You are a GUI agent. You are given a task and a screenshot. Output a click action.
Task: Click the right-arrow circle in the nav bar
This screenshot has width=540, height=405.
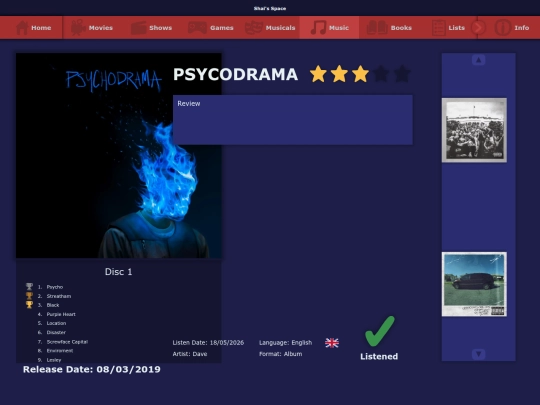click(x=478, y=28)
